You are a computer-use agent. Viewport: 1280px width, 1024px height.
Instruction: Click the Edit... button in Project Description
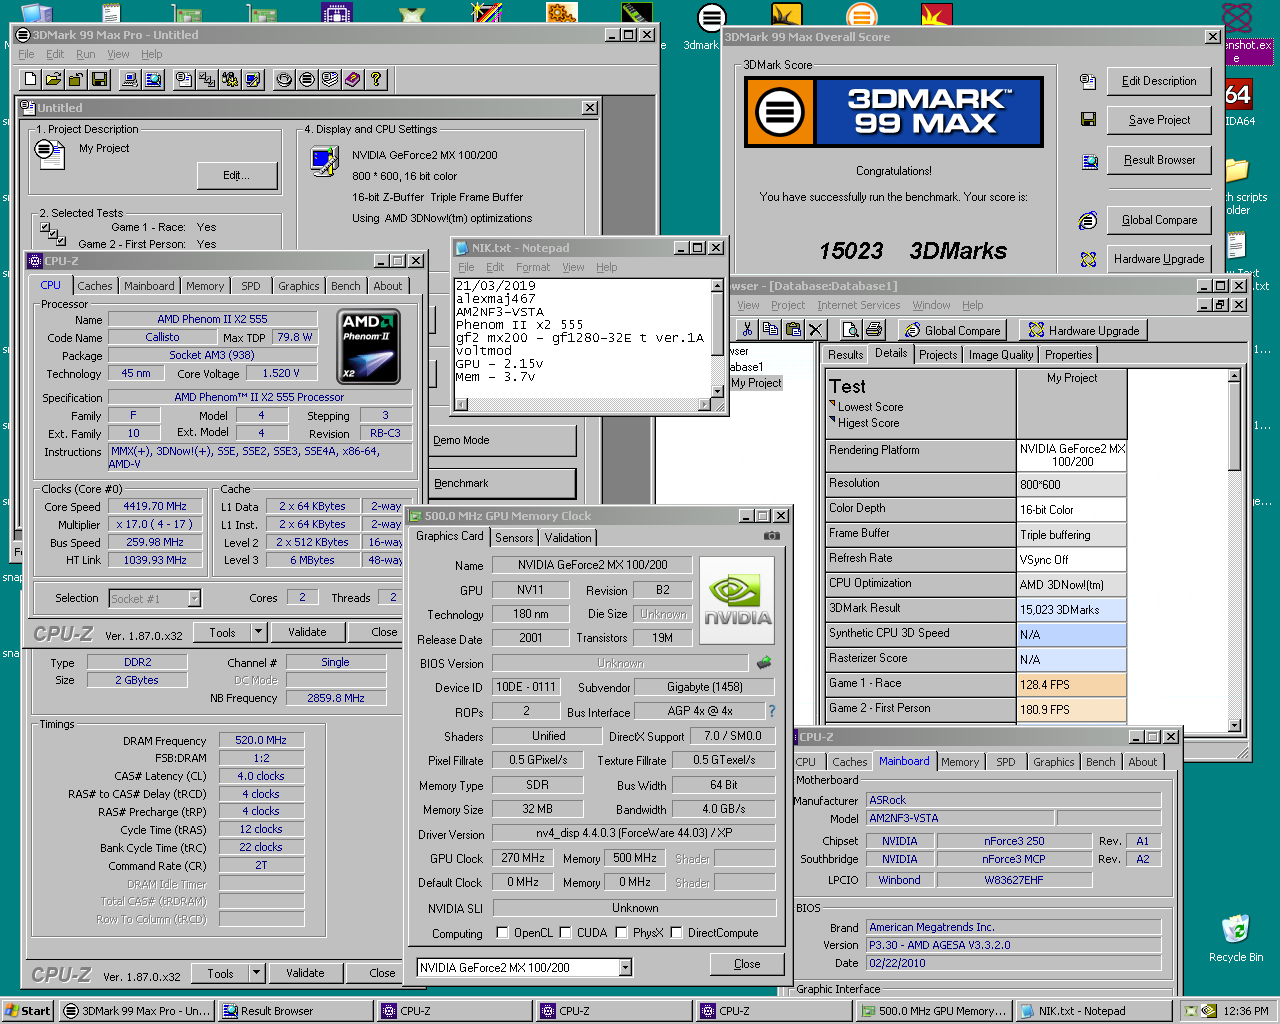tap(237, 175)
